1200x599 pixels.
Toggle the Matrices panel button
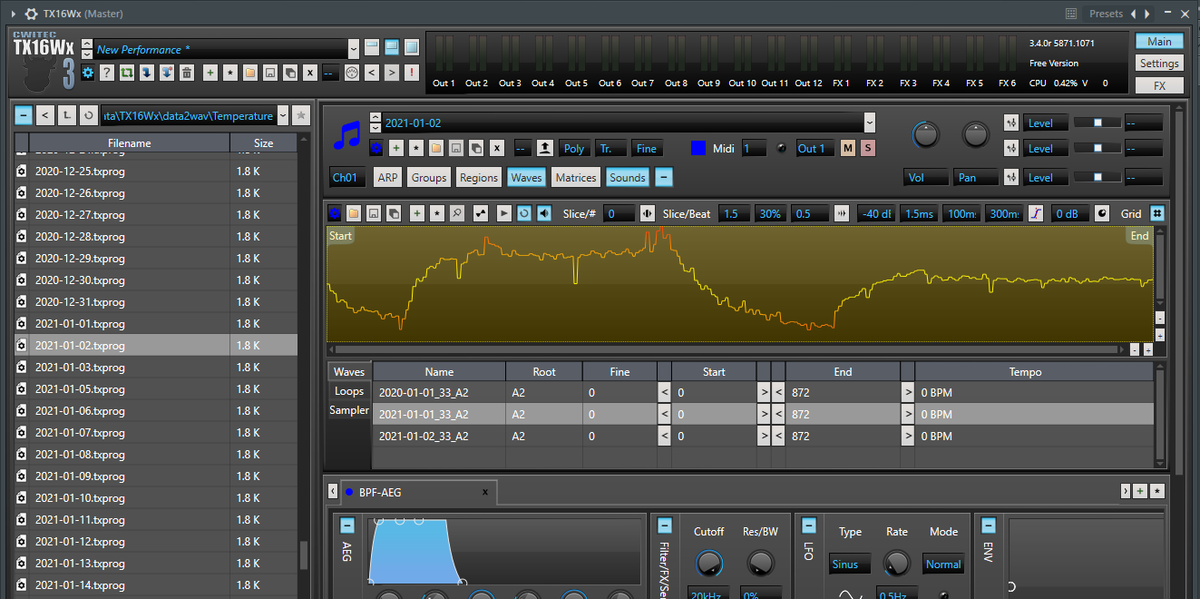(575, 177)
